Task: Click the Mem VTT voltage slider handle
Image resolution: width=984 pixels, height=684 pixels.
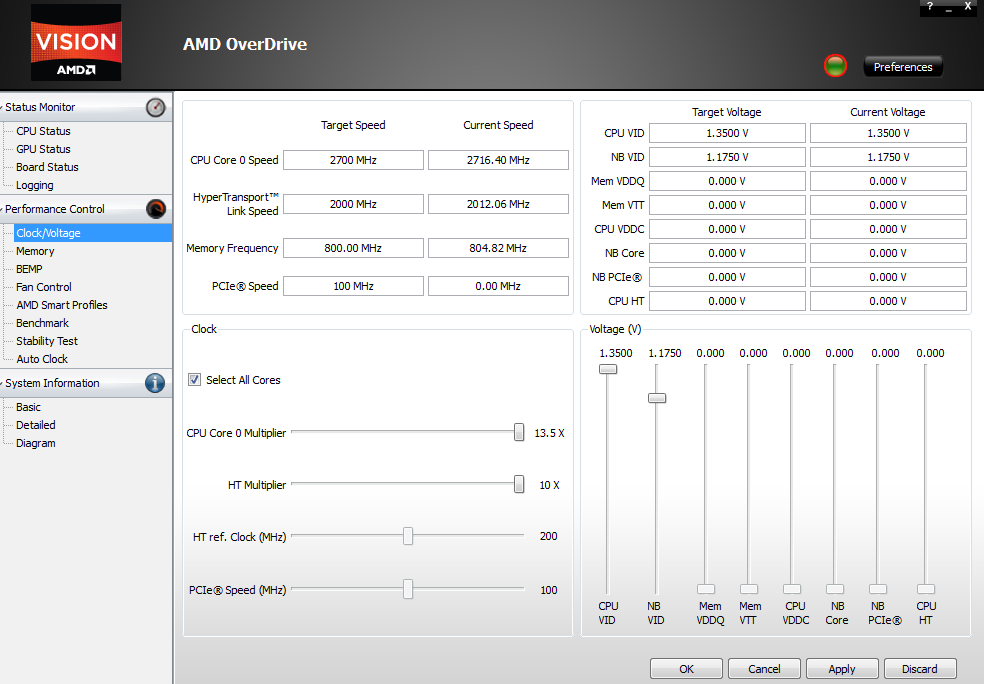Action: [x=749, y=589]
